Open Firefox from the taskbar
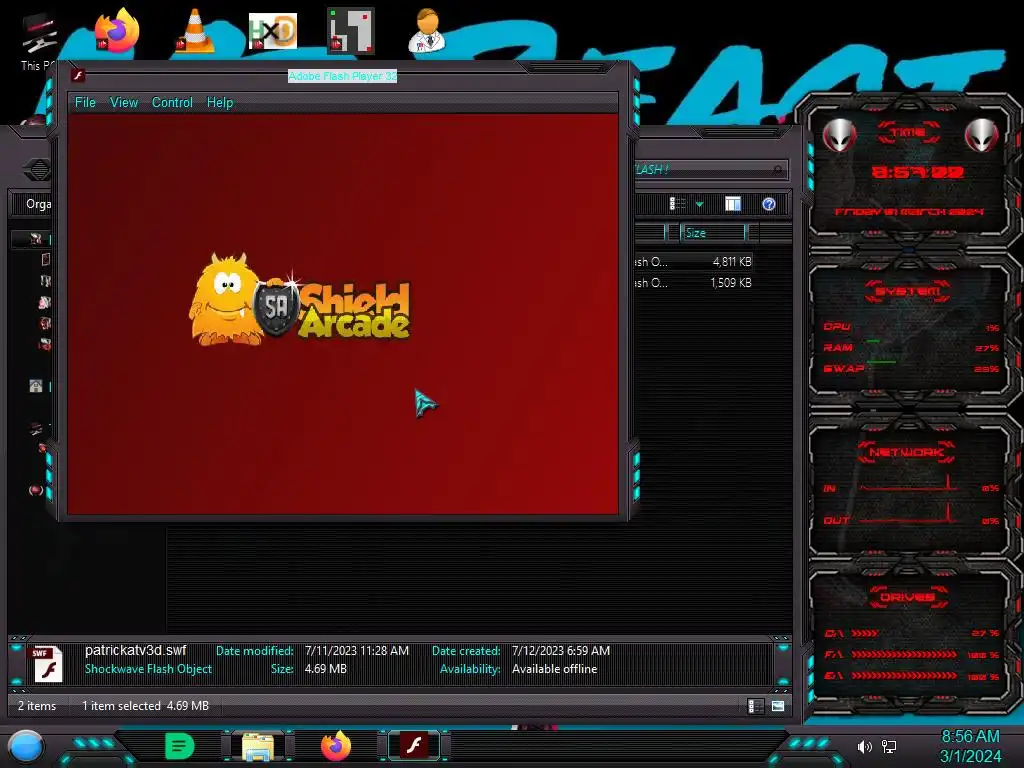Screen dimensions: 1024x768 pyautogui.click(x=336, y=746)
